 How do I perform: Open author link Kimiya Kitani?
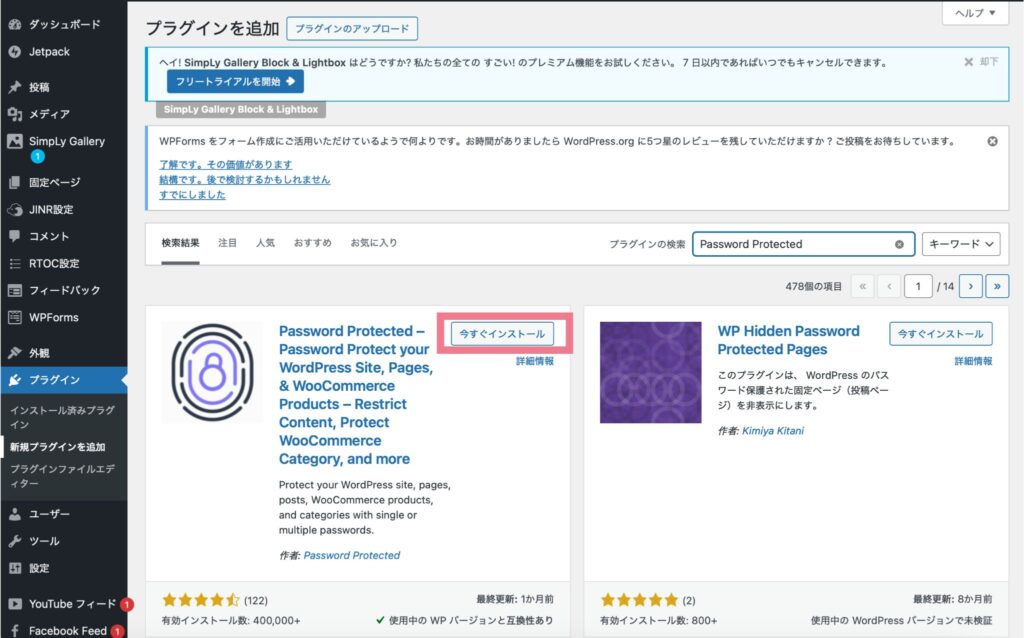773,431
